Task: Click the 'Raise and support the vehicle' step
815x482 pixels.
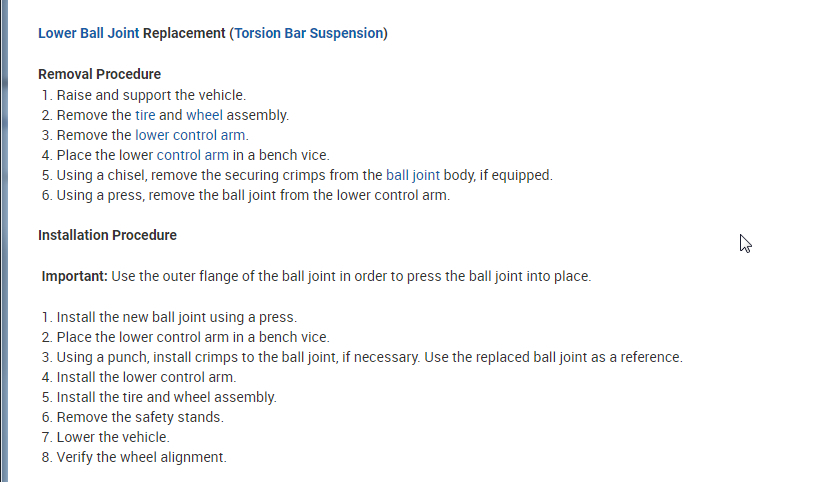Action: (150, 95)
